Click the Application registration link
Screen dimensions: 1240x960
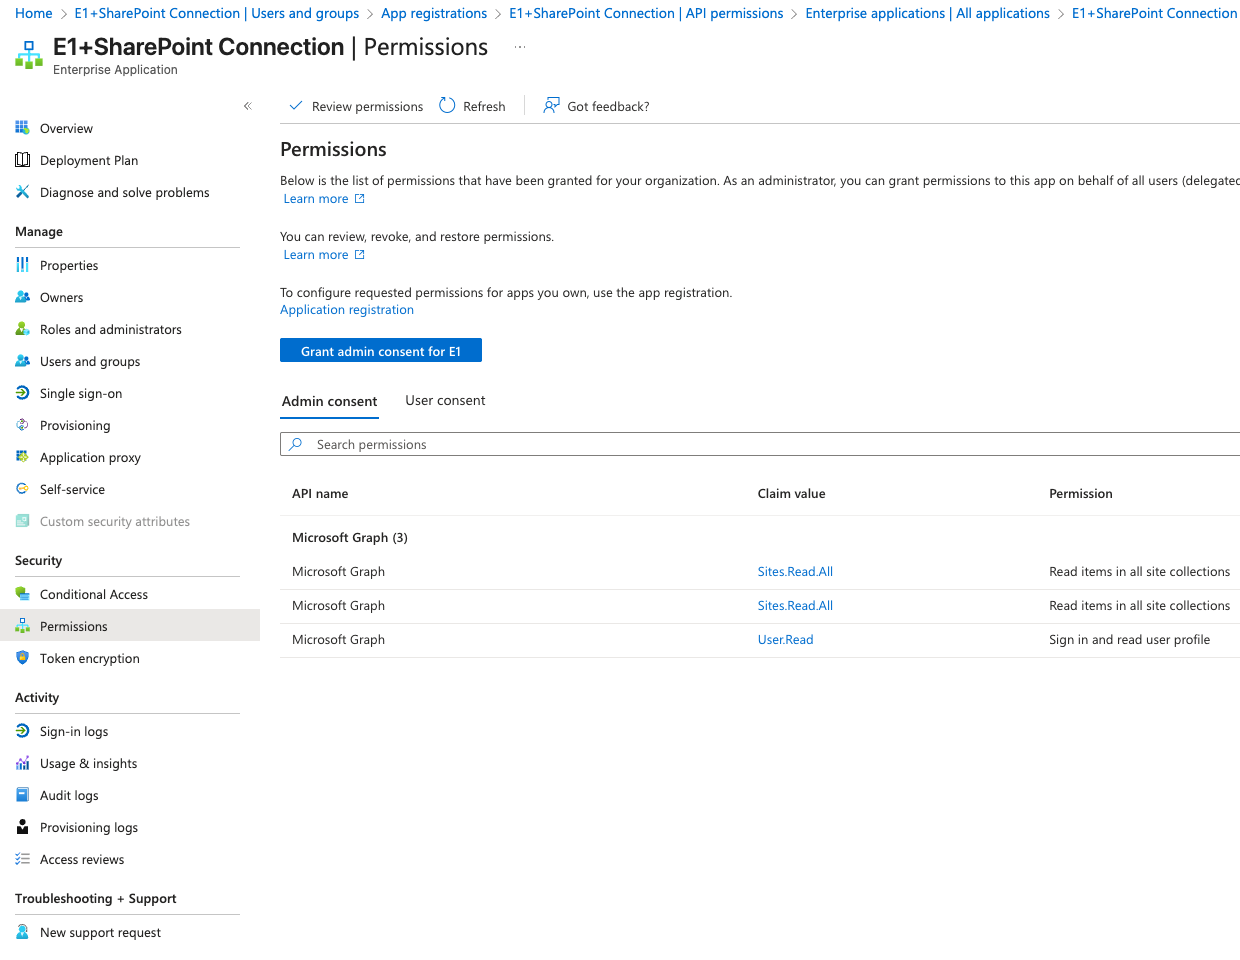[x=347, y=310]
